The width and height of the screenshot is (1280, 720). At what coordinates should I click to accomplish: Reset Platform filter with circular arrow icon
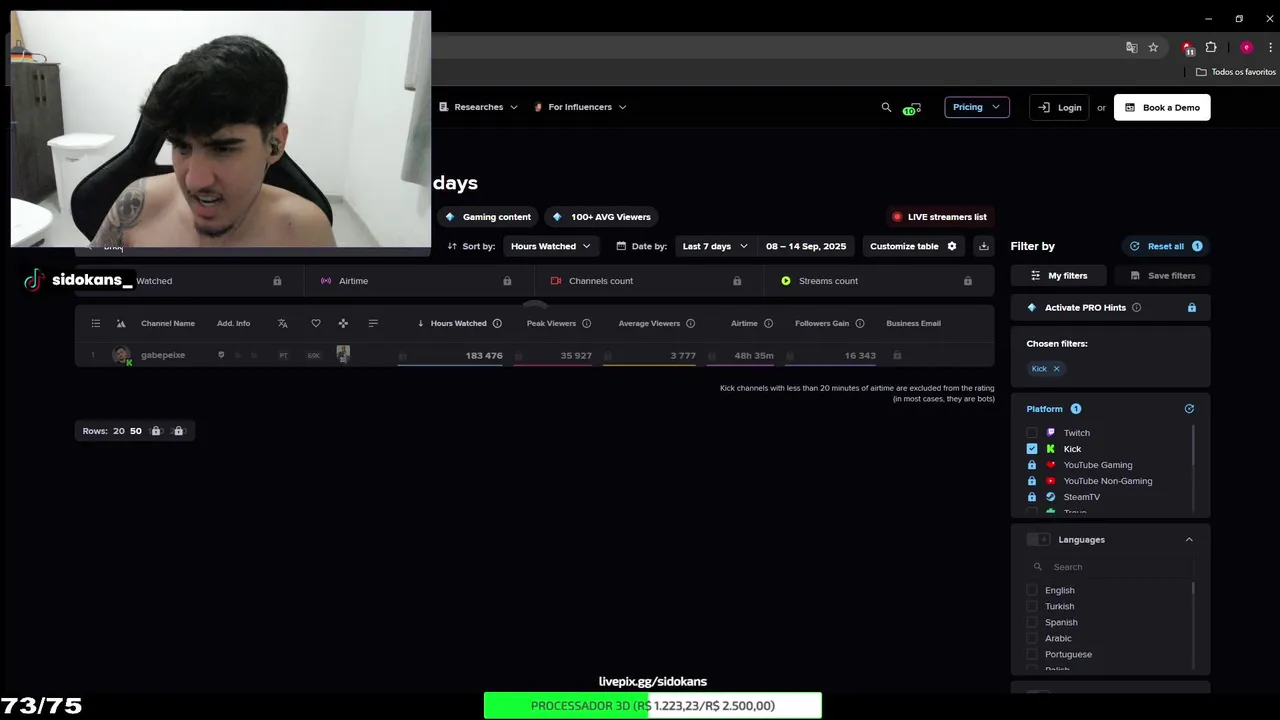[x=1189, y=408]
